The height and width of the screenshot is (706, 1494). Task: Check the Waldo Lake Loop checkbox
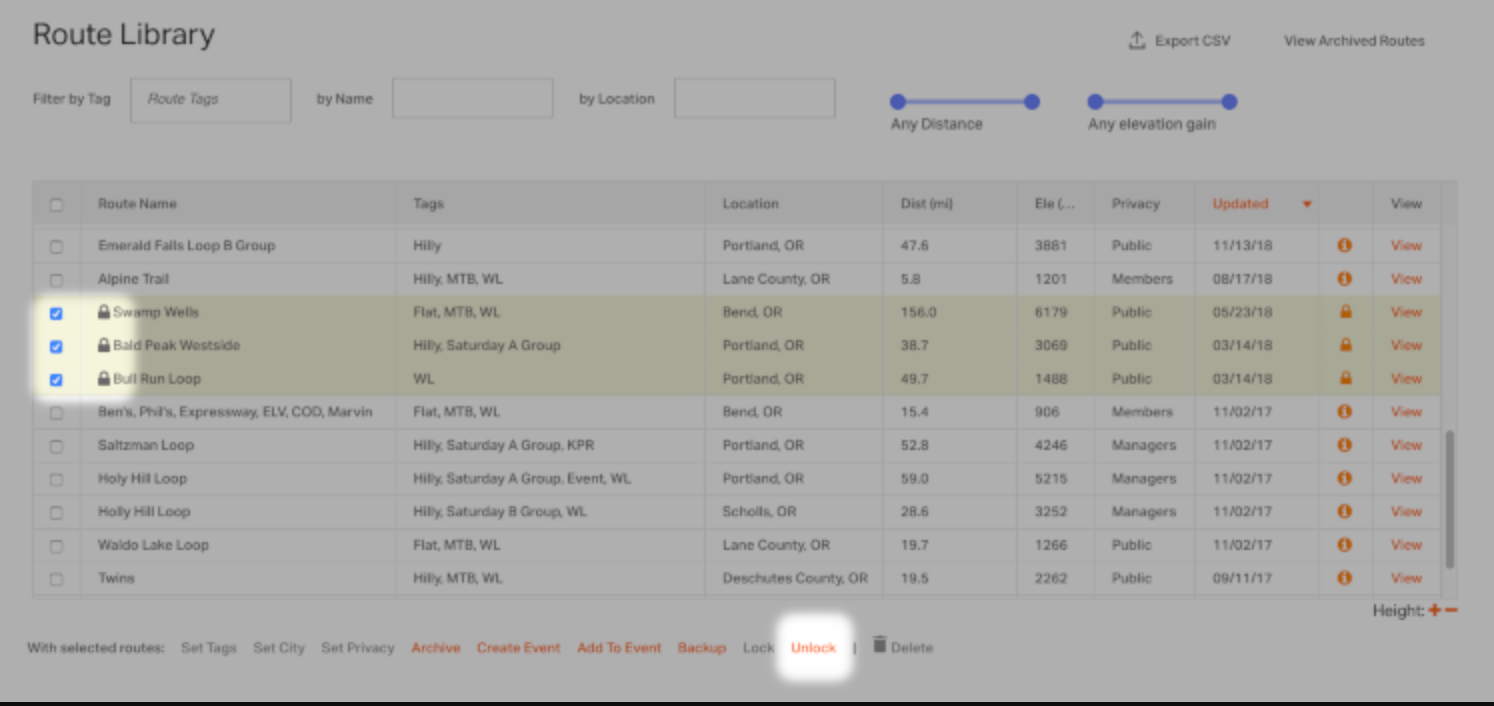[56, 546]
